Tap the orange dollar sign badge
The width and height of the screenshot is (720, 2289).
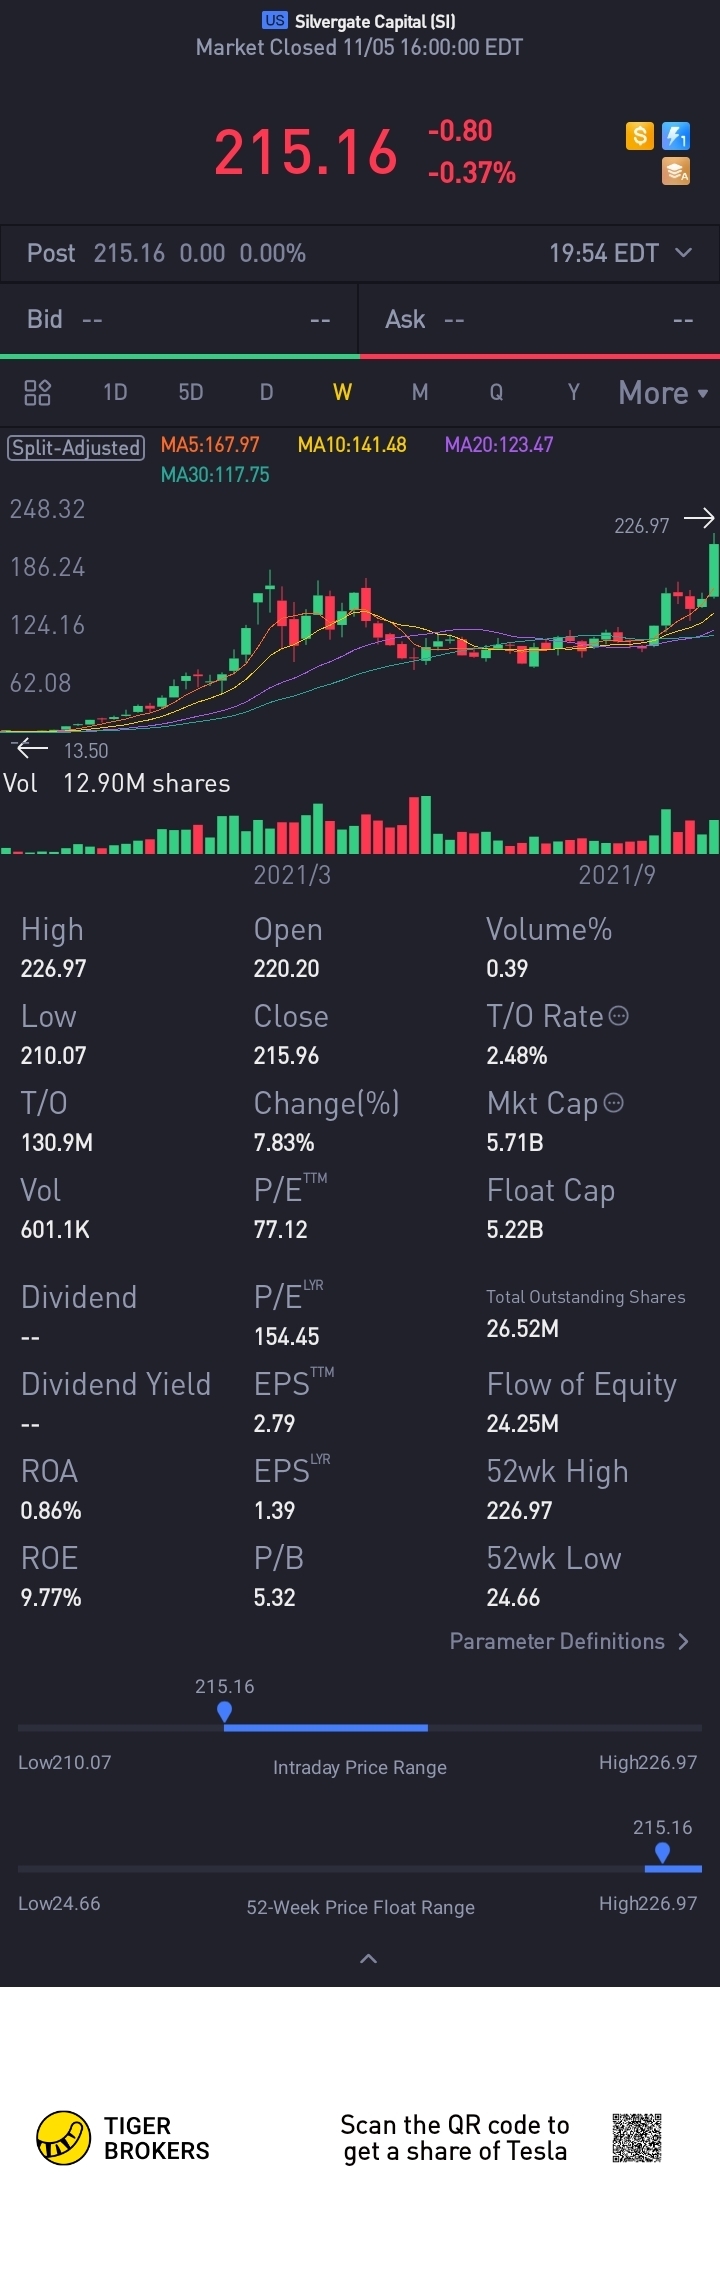pyautogui.click(x=640, y=136)
